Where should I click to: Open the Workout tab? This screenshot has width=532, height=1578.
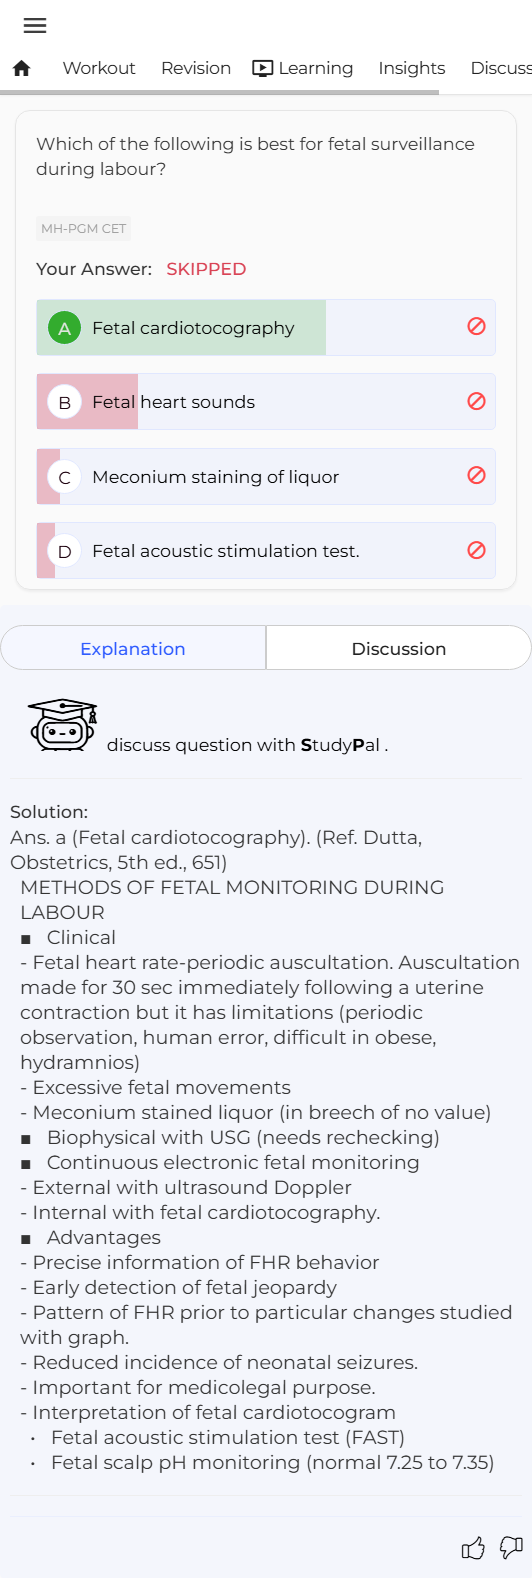[99, 68]
